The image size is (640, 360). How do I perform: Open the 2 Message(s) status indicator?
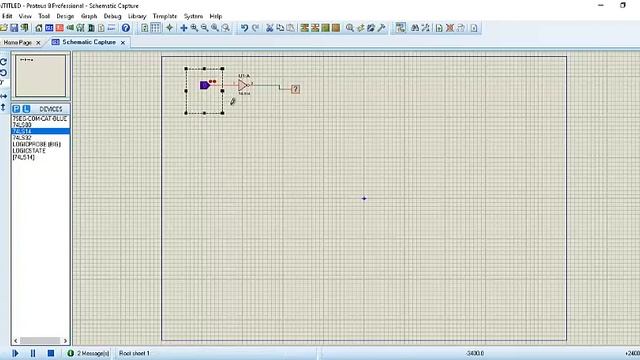[88, 353]
